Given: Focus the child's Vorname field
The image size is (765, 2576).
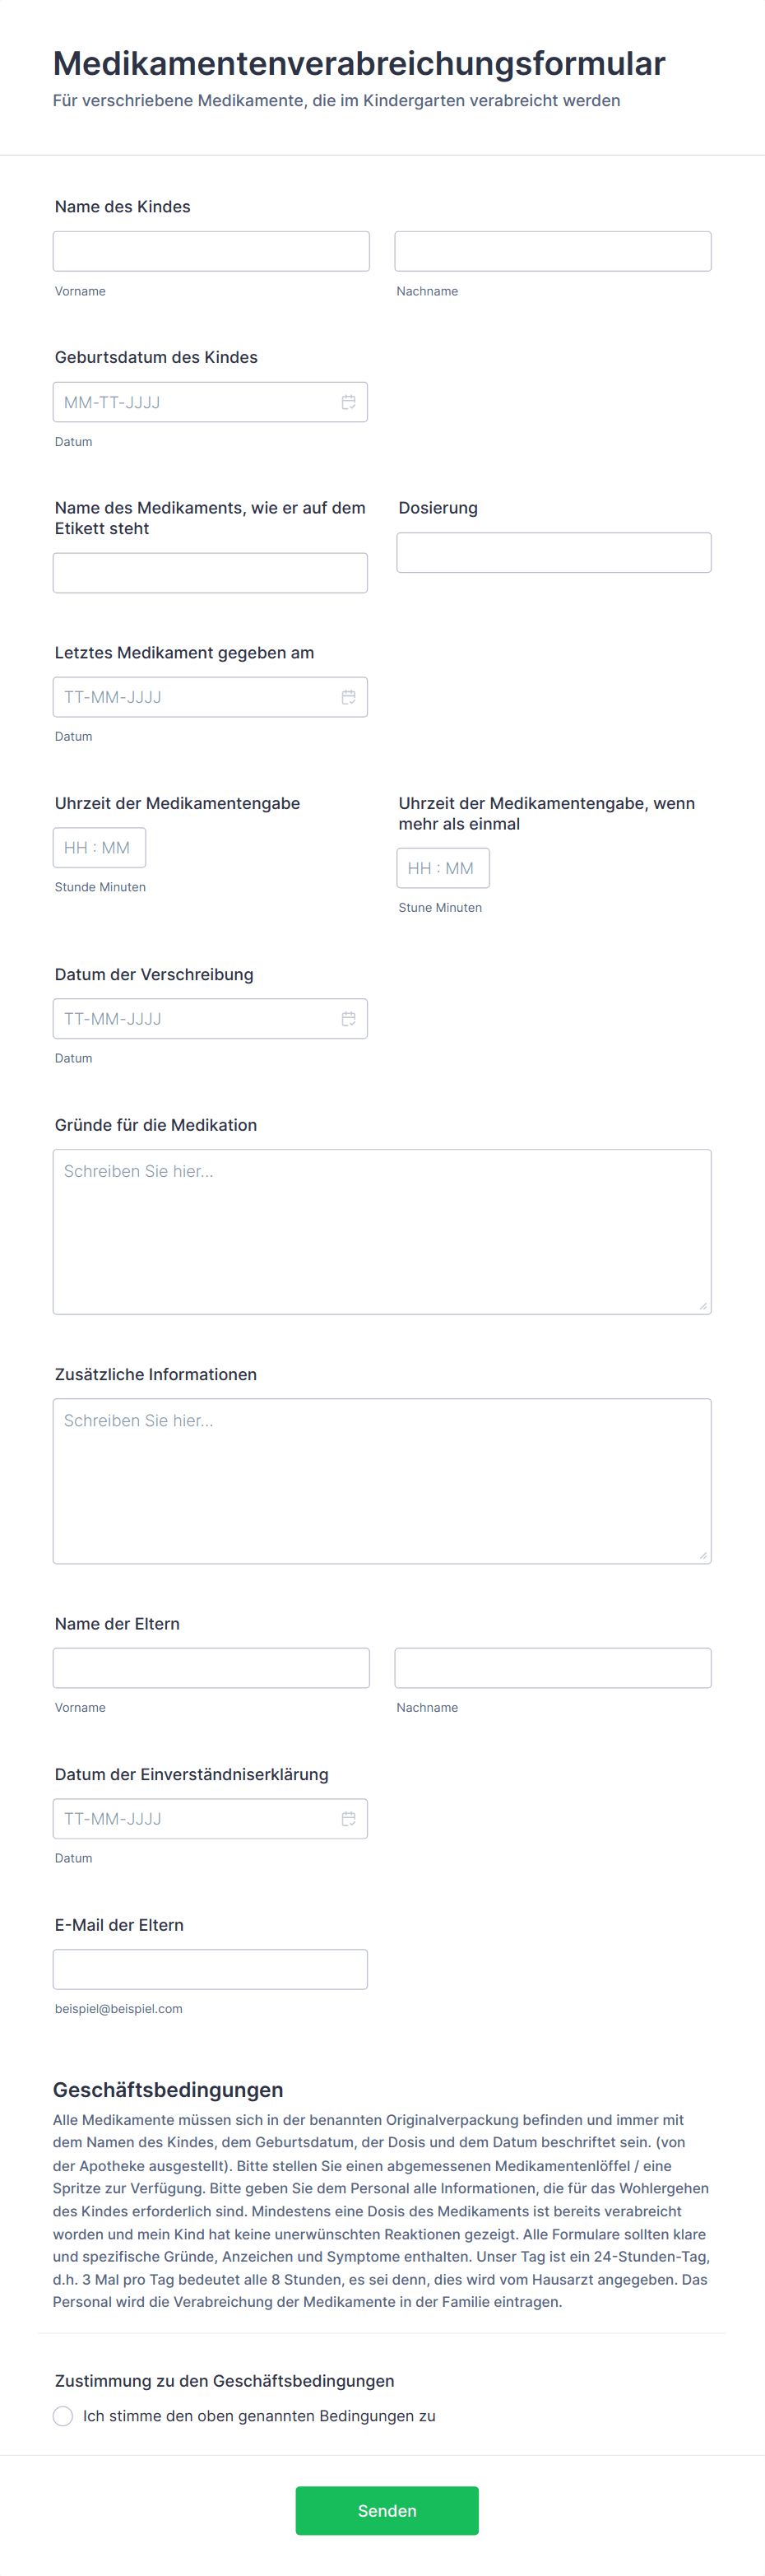Looking at the screenshot, I should [x=211, y=251].
